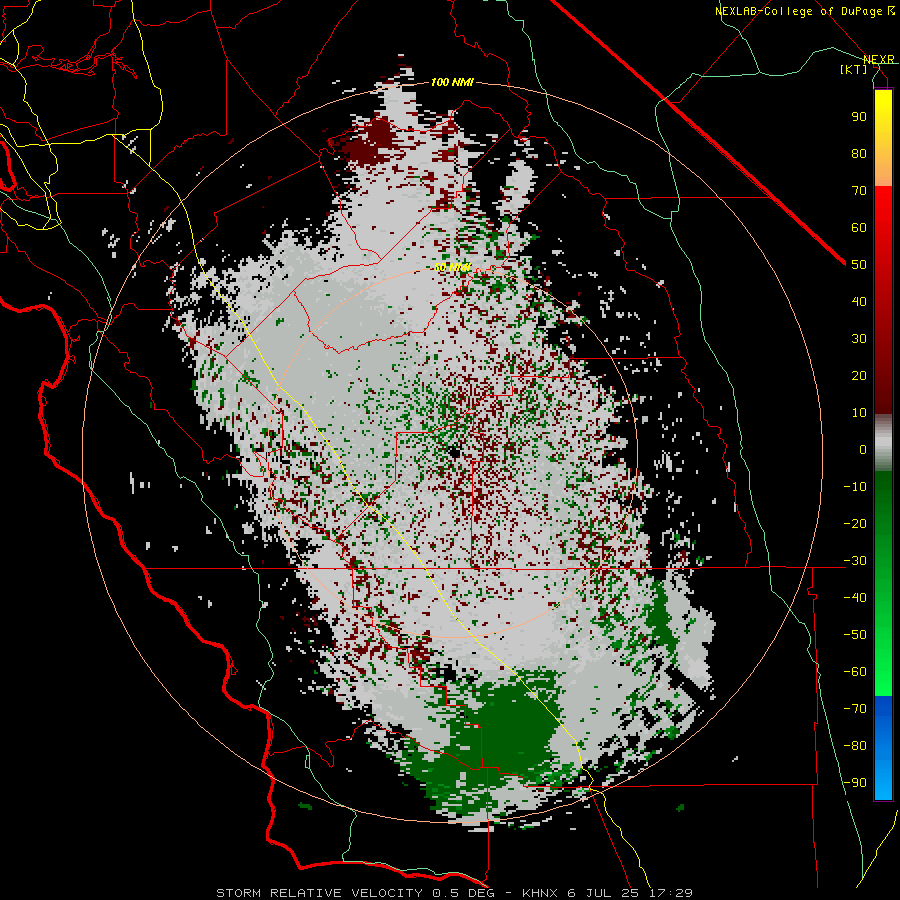Click the -90 value on the velocity scale
900x900 pixels.
pos(855,783)
